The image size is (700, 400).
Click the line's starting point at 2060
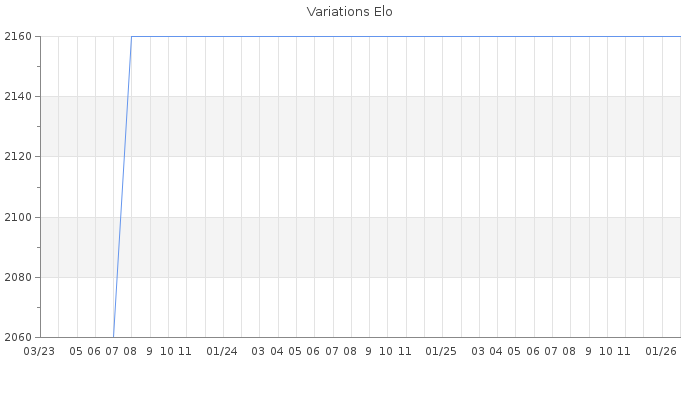113,337
